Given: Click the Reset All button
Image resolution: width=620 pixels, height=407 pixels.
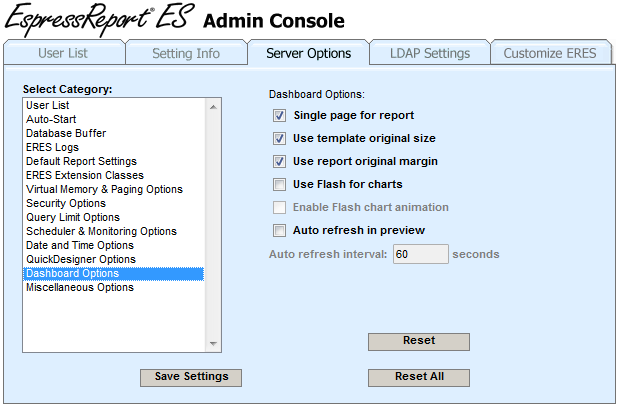Looking at the screenshot, I should 419,377.
